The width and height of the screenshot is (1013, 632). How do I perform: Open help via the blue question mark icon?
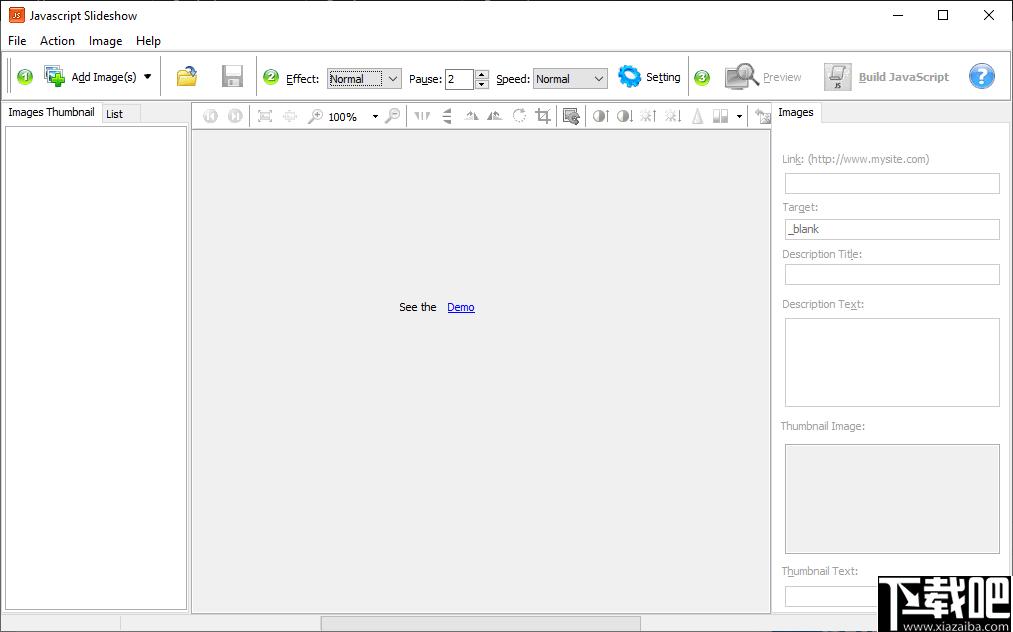click(x=981, y=76)
